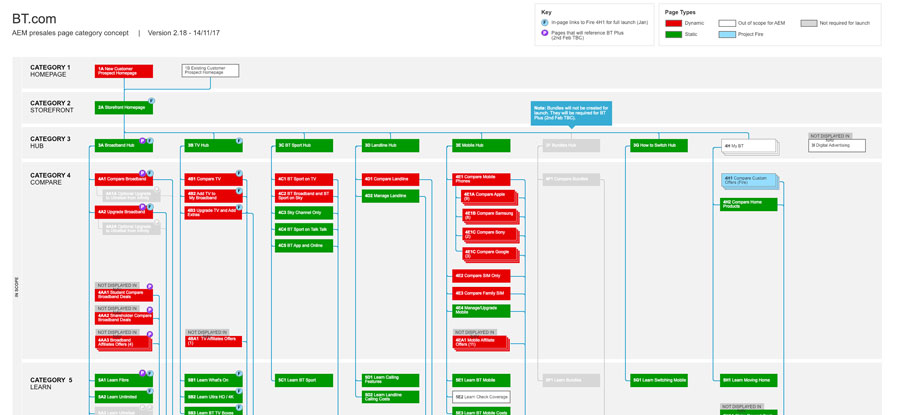Click the blue Bundles note callout
This screenshot has width=900, height=415.
570,113
